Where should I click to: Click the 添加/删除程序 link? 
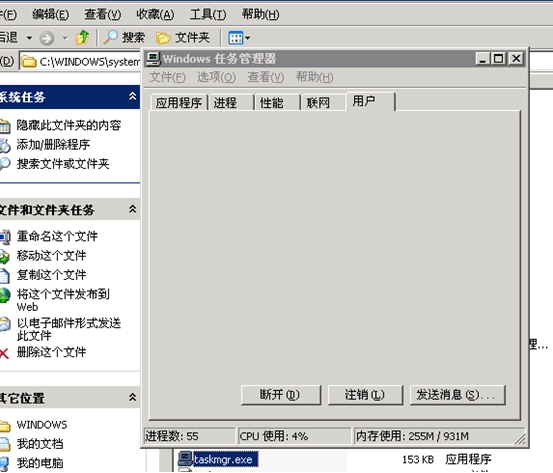(x=53, y=145)
